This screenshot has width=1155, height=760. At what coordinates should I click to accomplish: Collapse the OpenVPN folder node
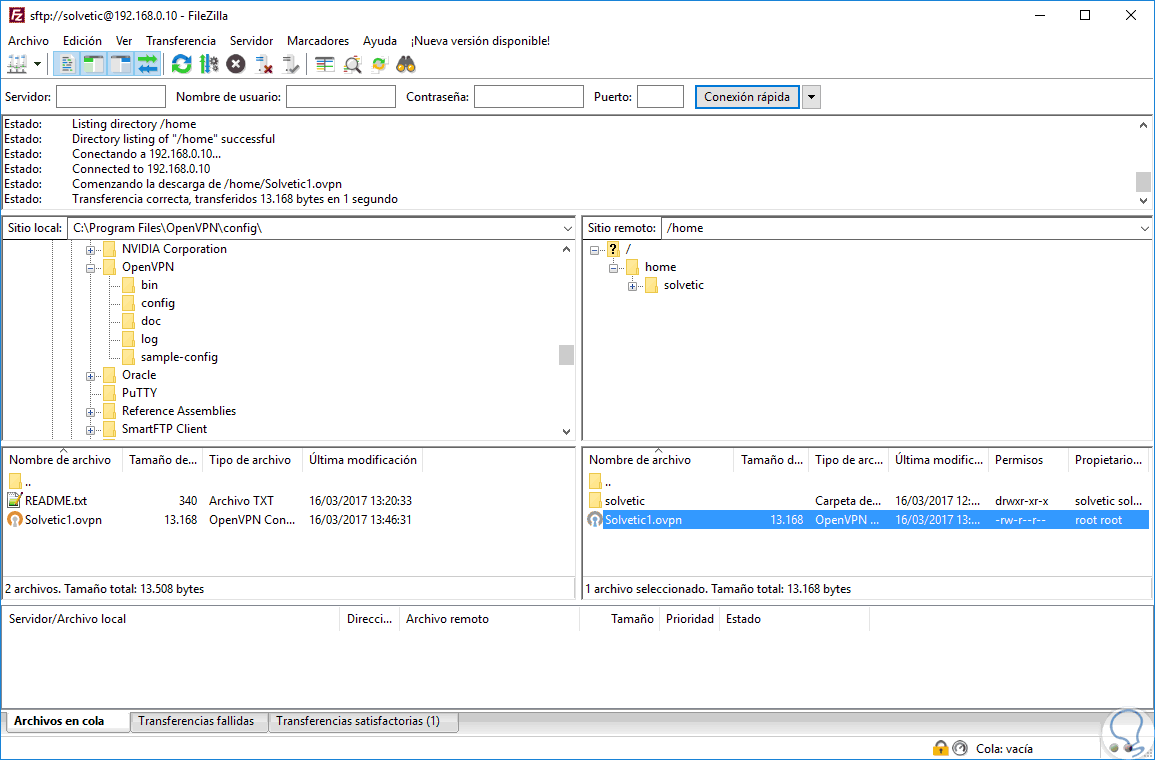pos(91,268)
